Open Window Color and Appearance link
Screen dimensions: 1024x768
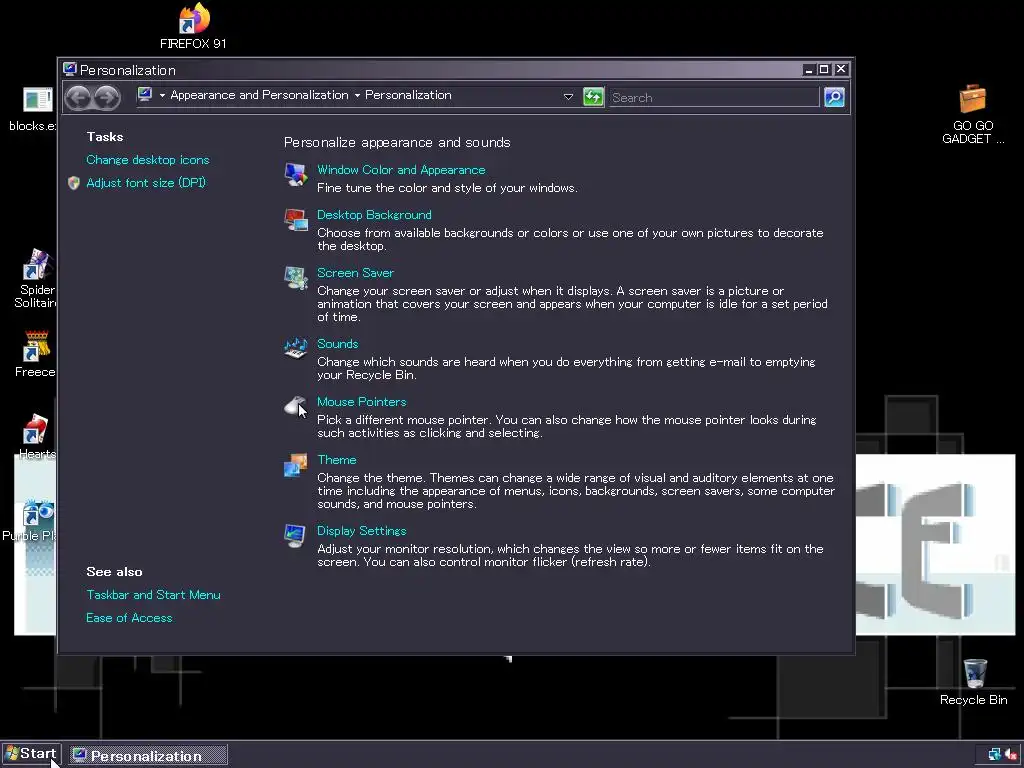tap(401, 170)
